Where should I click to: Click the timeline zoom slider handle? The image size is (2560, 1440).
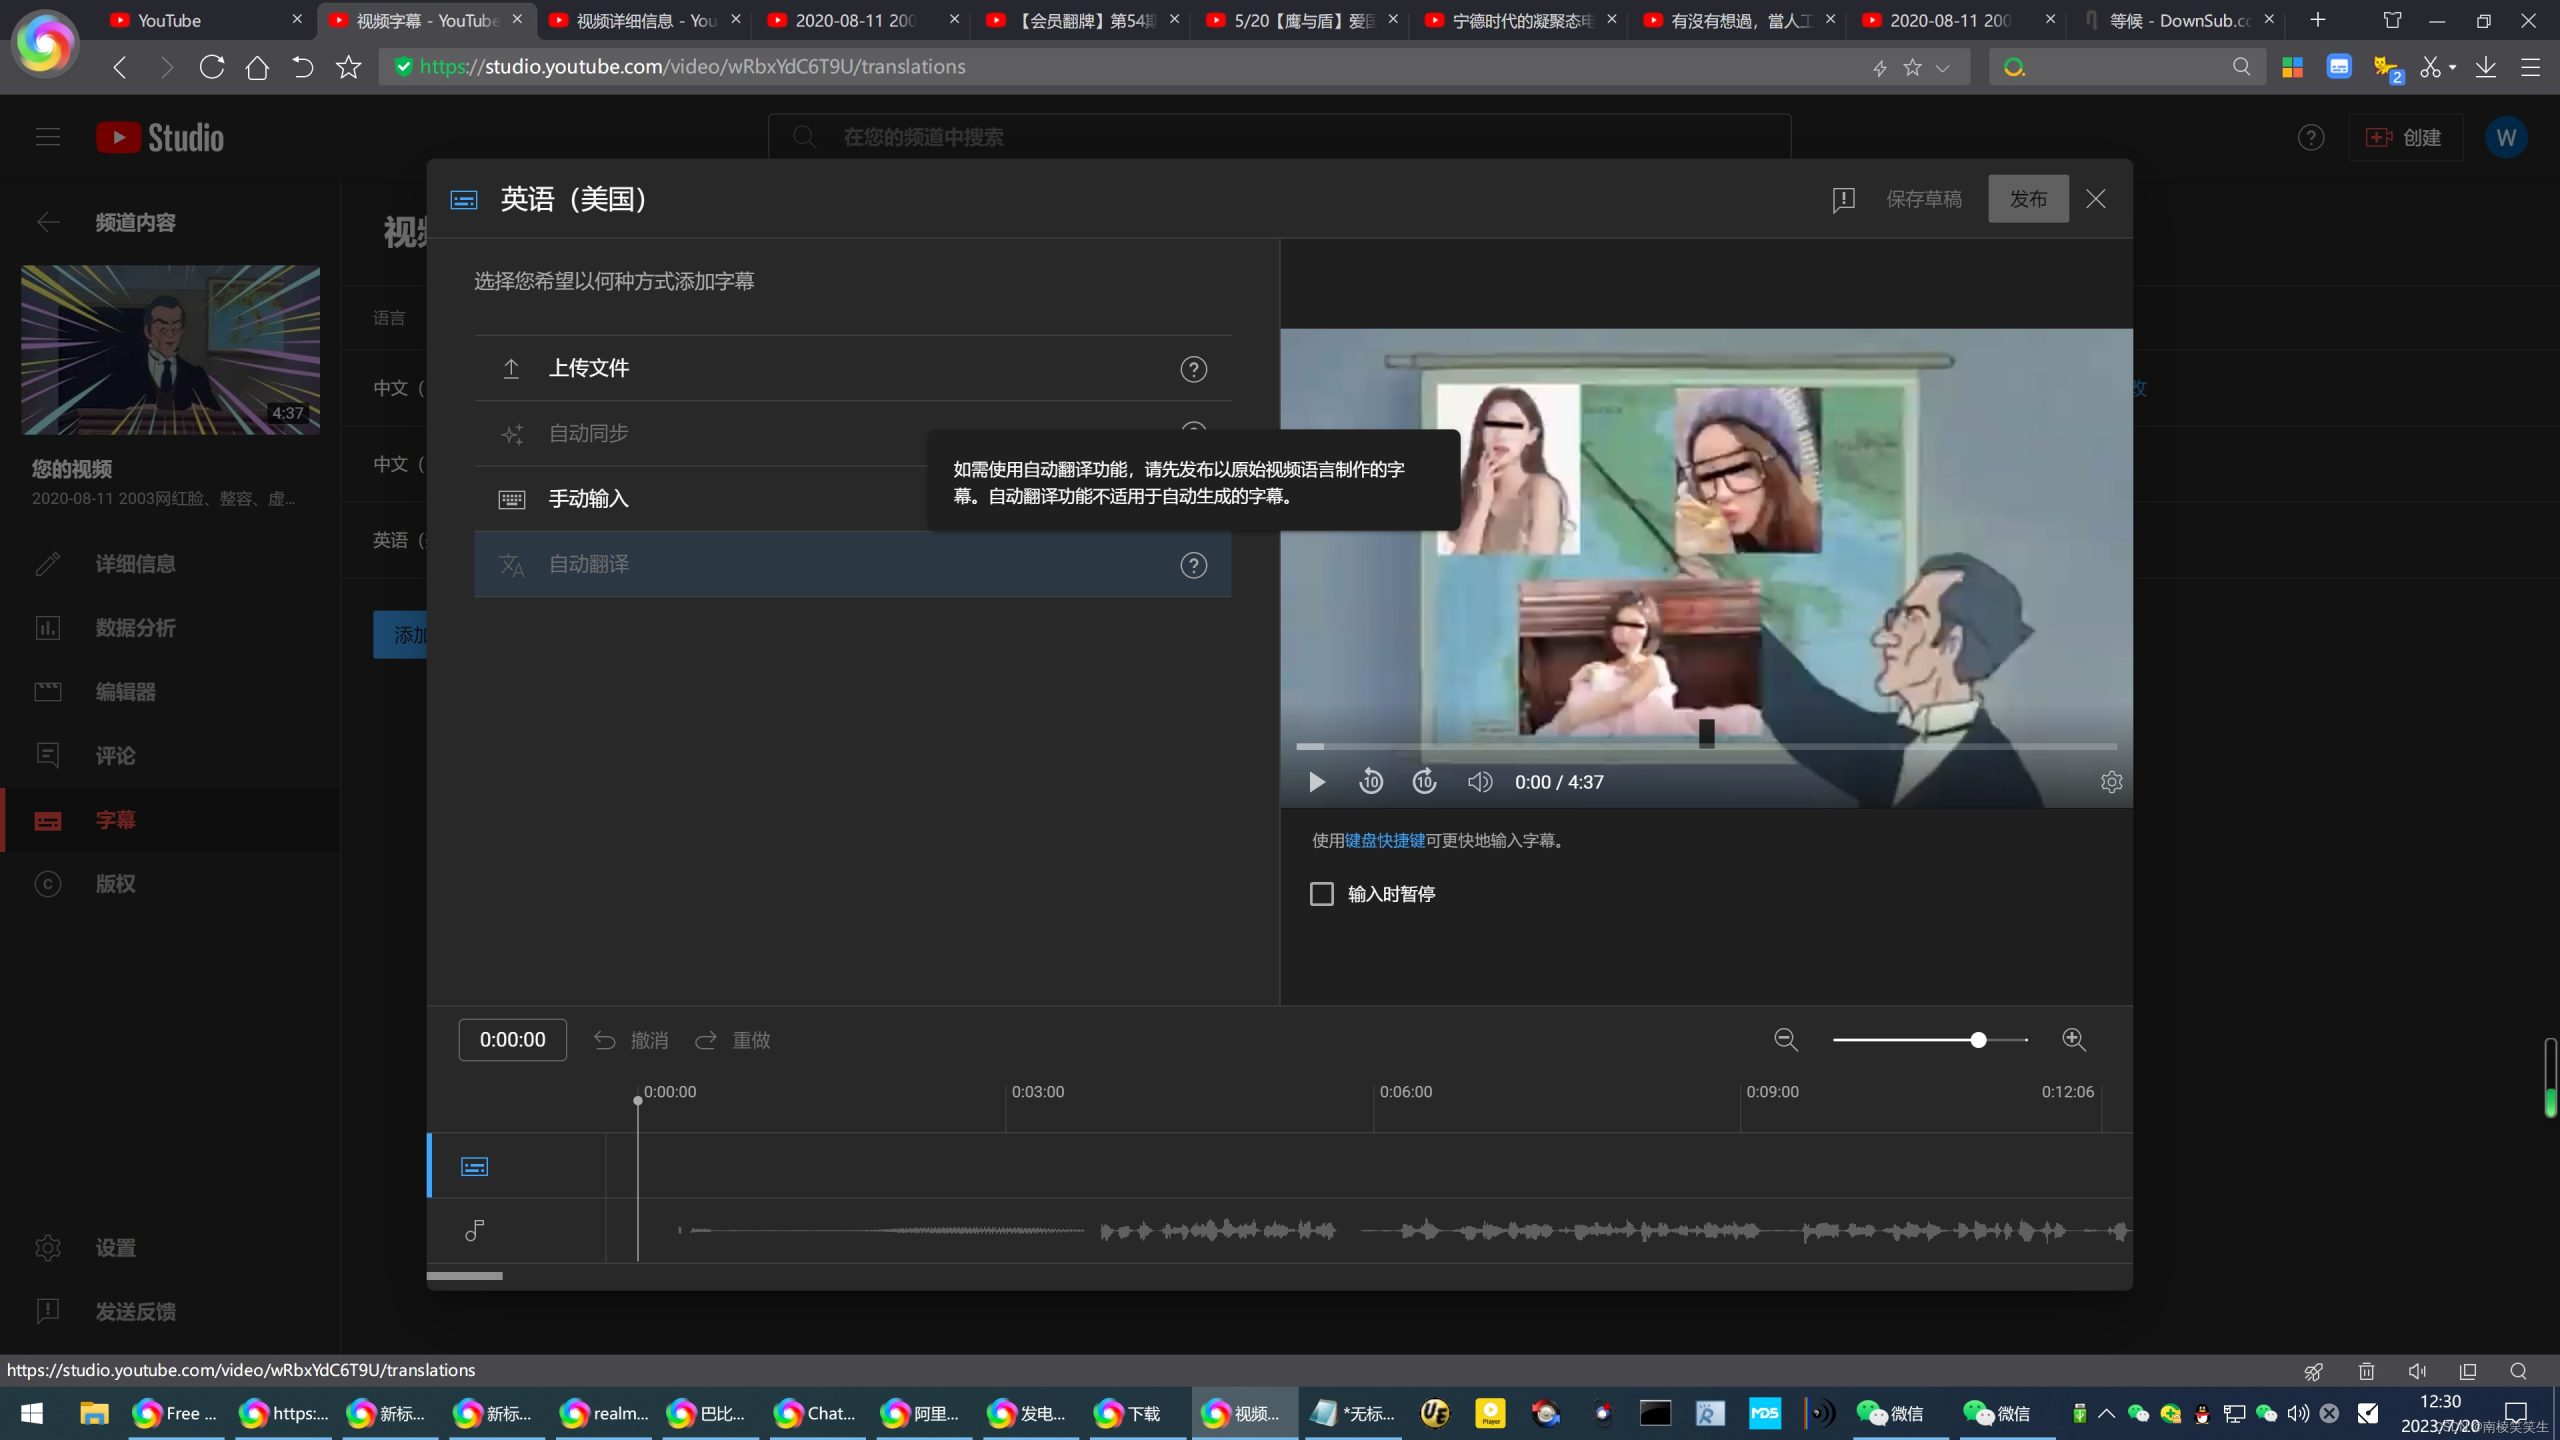1978,1040
